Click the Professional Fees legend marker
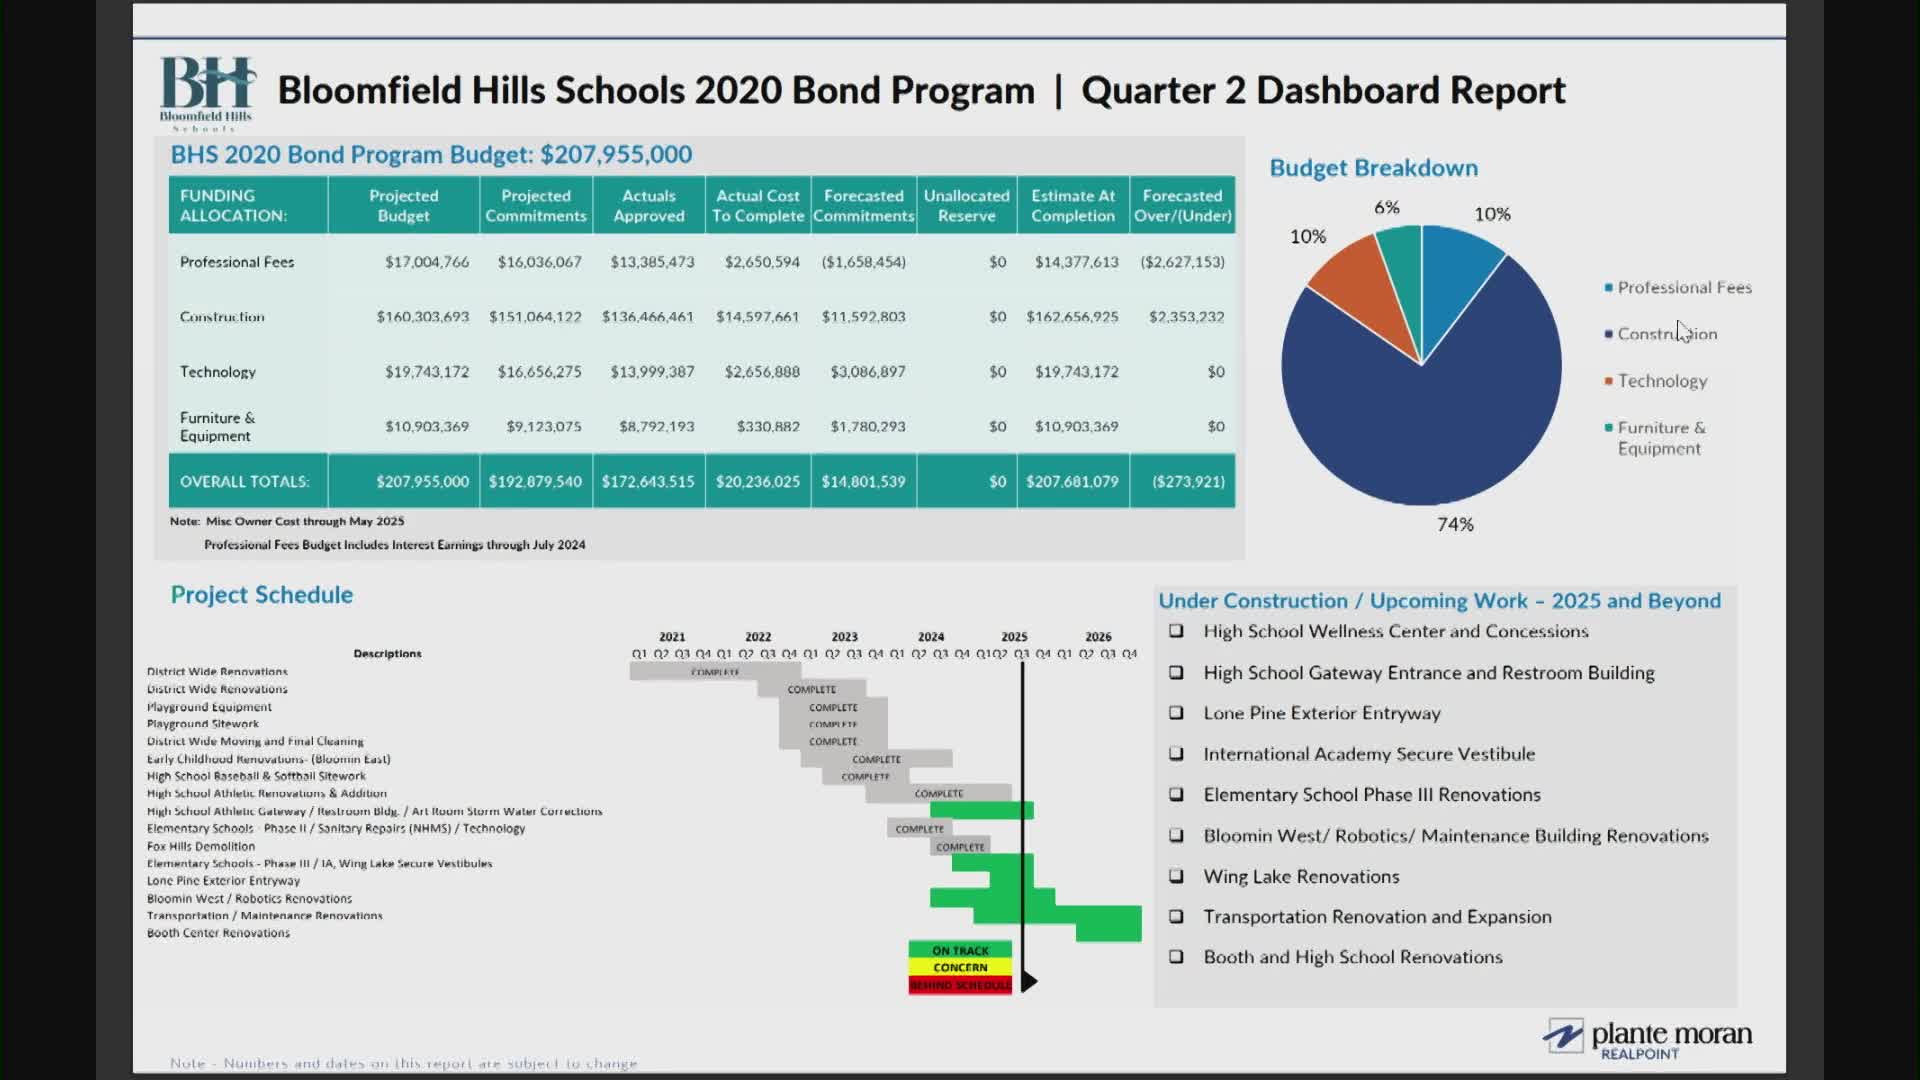This screenshot has width=1920, height=1080. tap(1608, 288)
